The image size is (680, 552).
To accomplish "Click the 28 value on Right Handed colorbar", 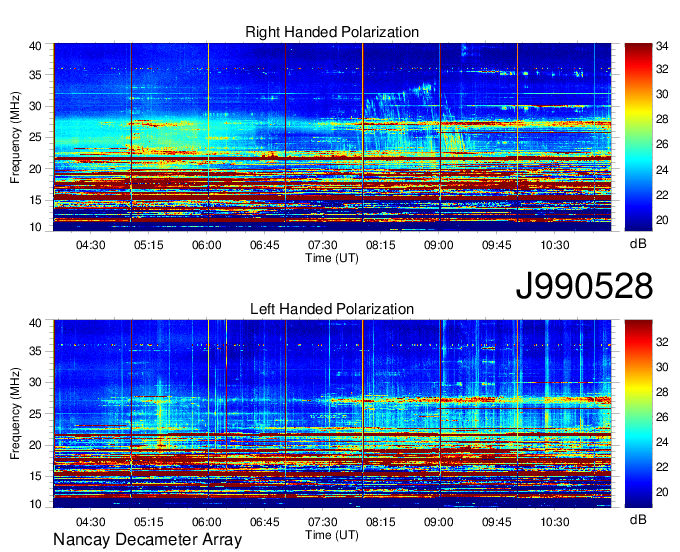I will [662, 119].
